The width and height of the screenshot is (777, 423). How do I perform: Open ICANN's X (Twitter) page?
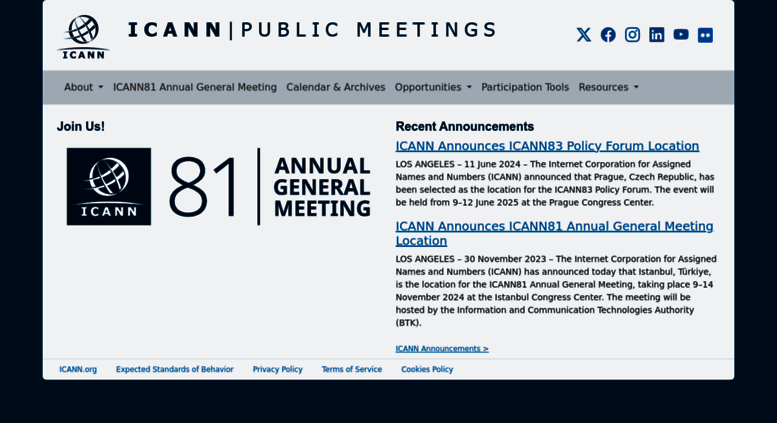[584, 35]
